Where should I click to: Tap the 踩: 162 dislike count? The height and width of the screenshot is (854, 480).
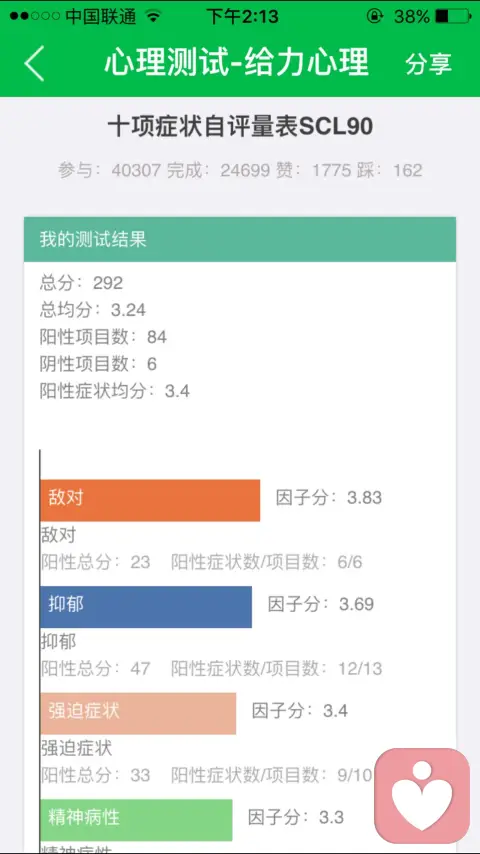tap(390, 170)
